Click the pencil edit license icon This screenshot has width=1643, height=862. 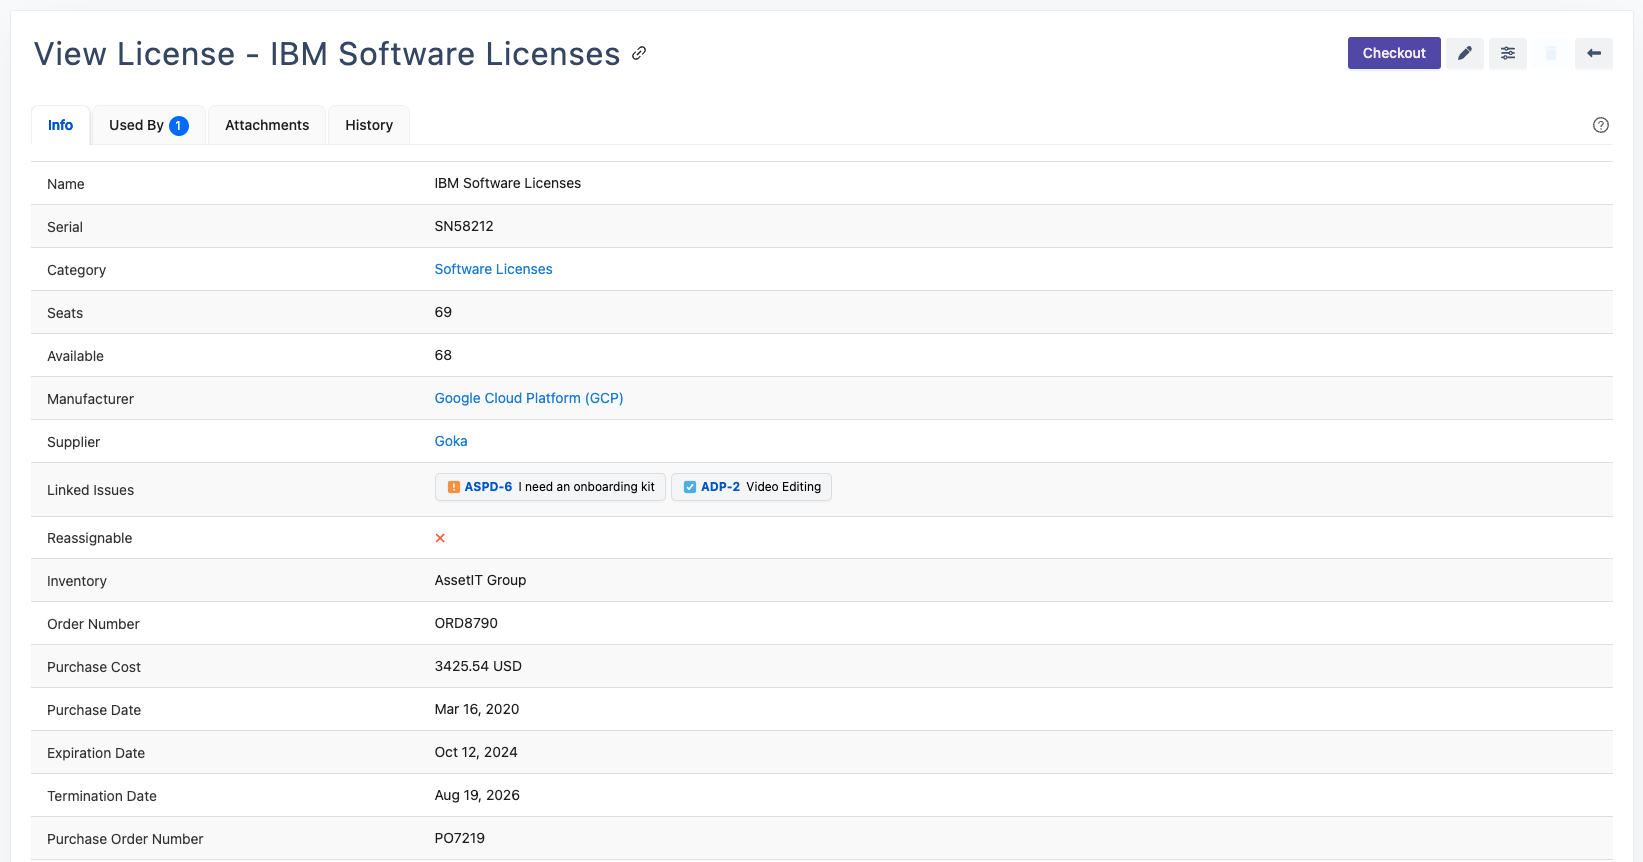1464,53
